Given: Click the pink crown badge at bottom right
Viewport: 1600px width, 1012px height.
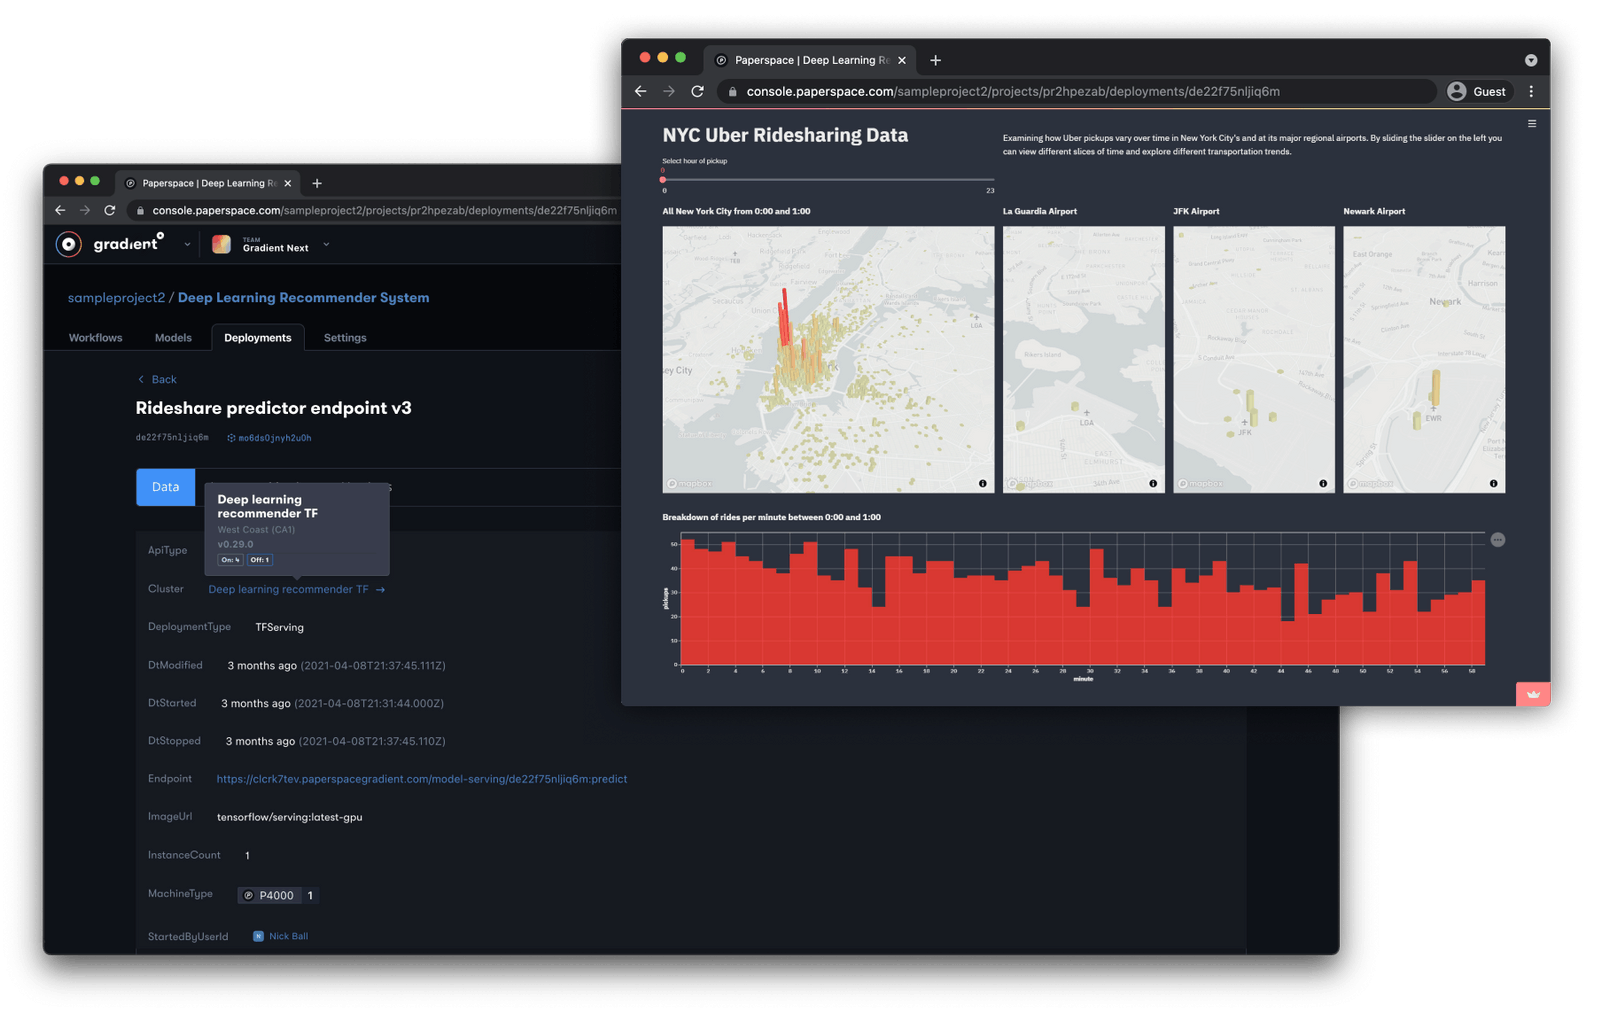Looking at the screenshot, I should [x=1532, y=693].
